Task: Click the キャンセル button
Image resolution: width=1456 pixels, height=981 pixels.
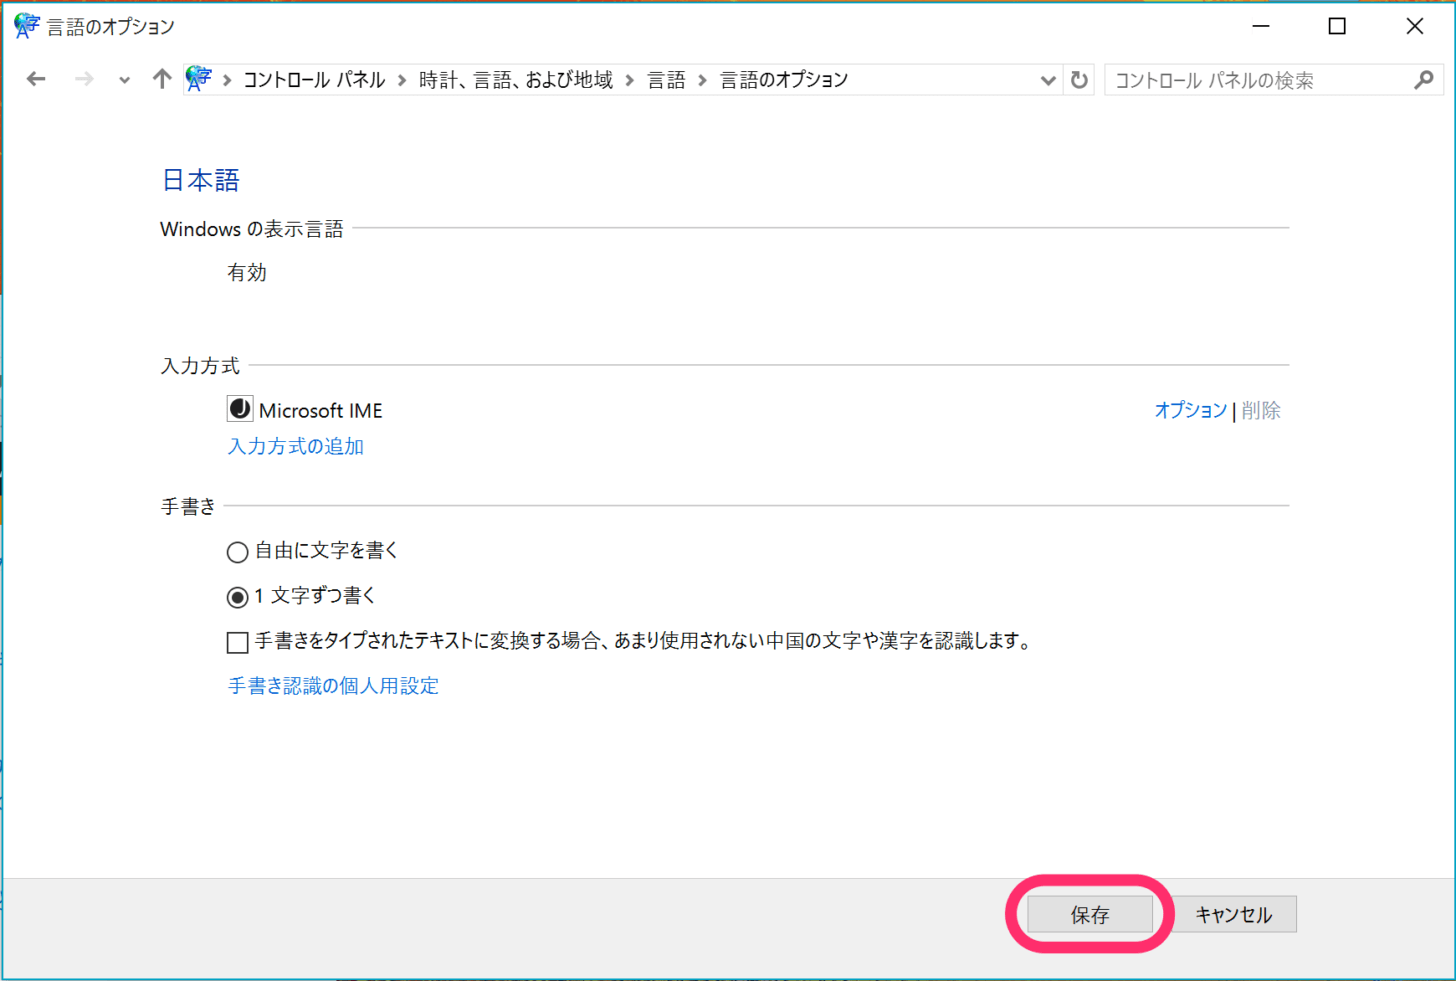Action: tap(1234, 914)
